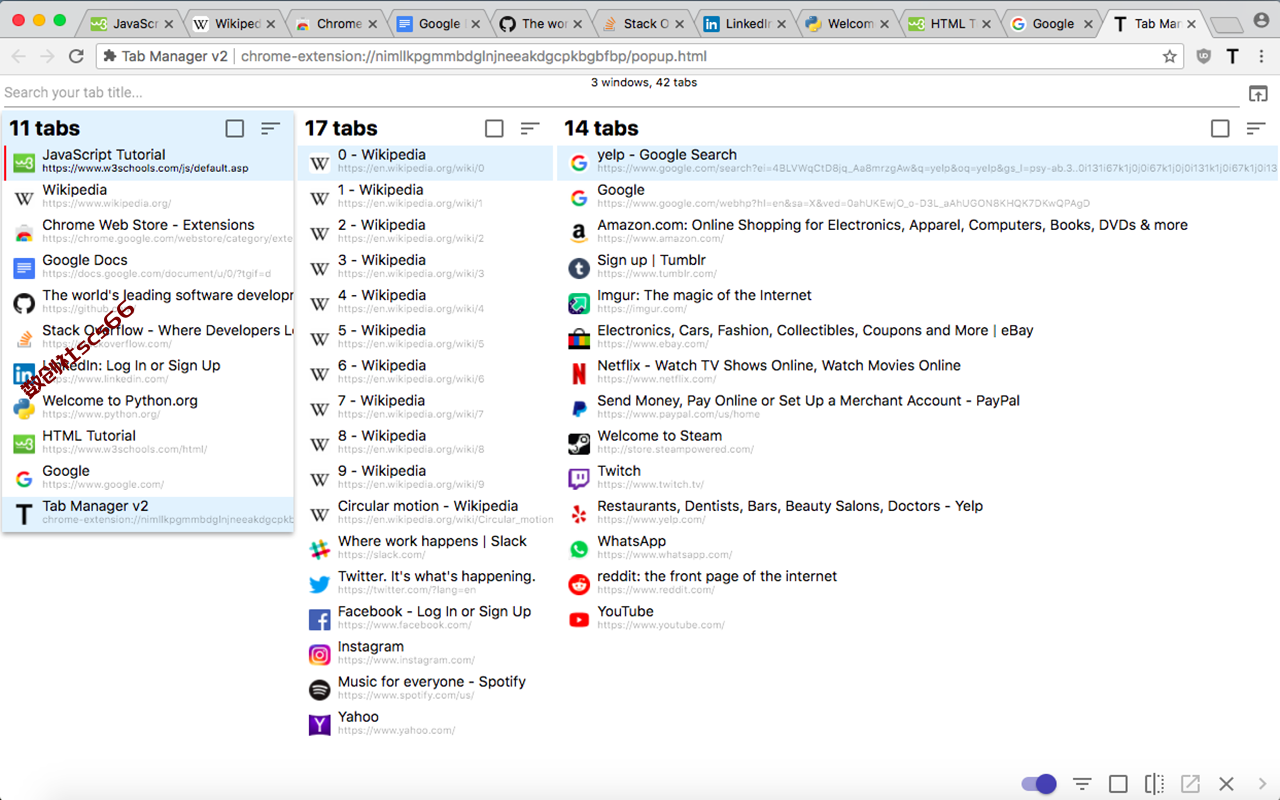Select the Yelp Restaurants, Dentists, Bars row
This screenshot has width=1280, height=800.
tap(917, 513)
